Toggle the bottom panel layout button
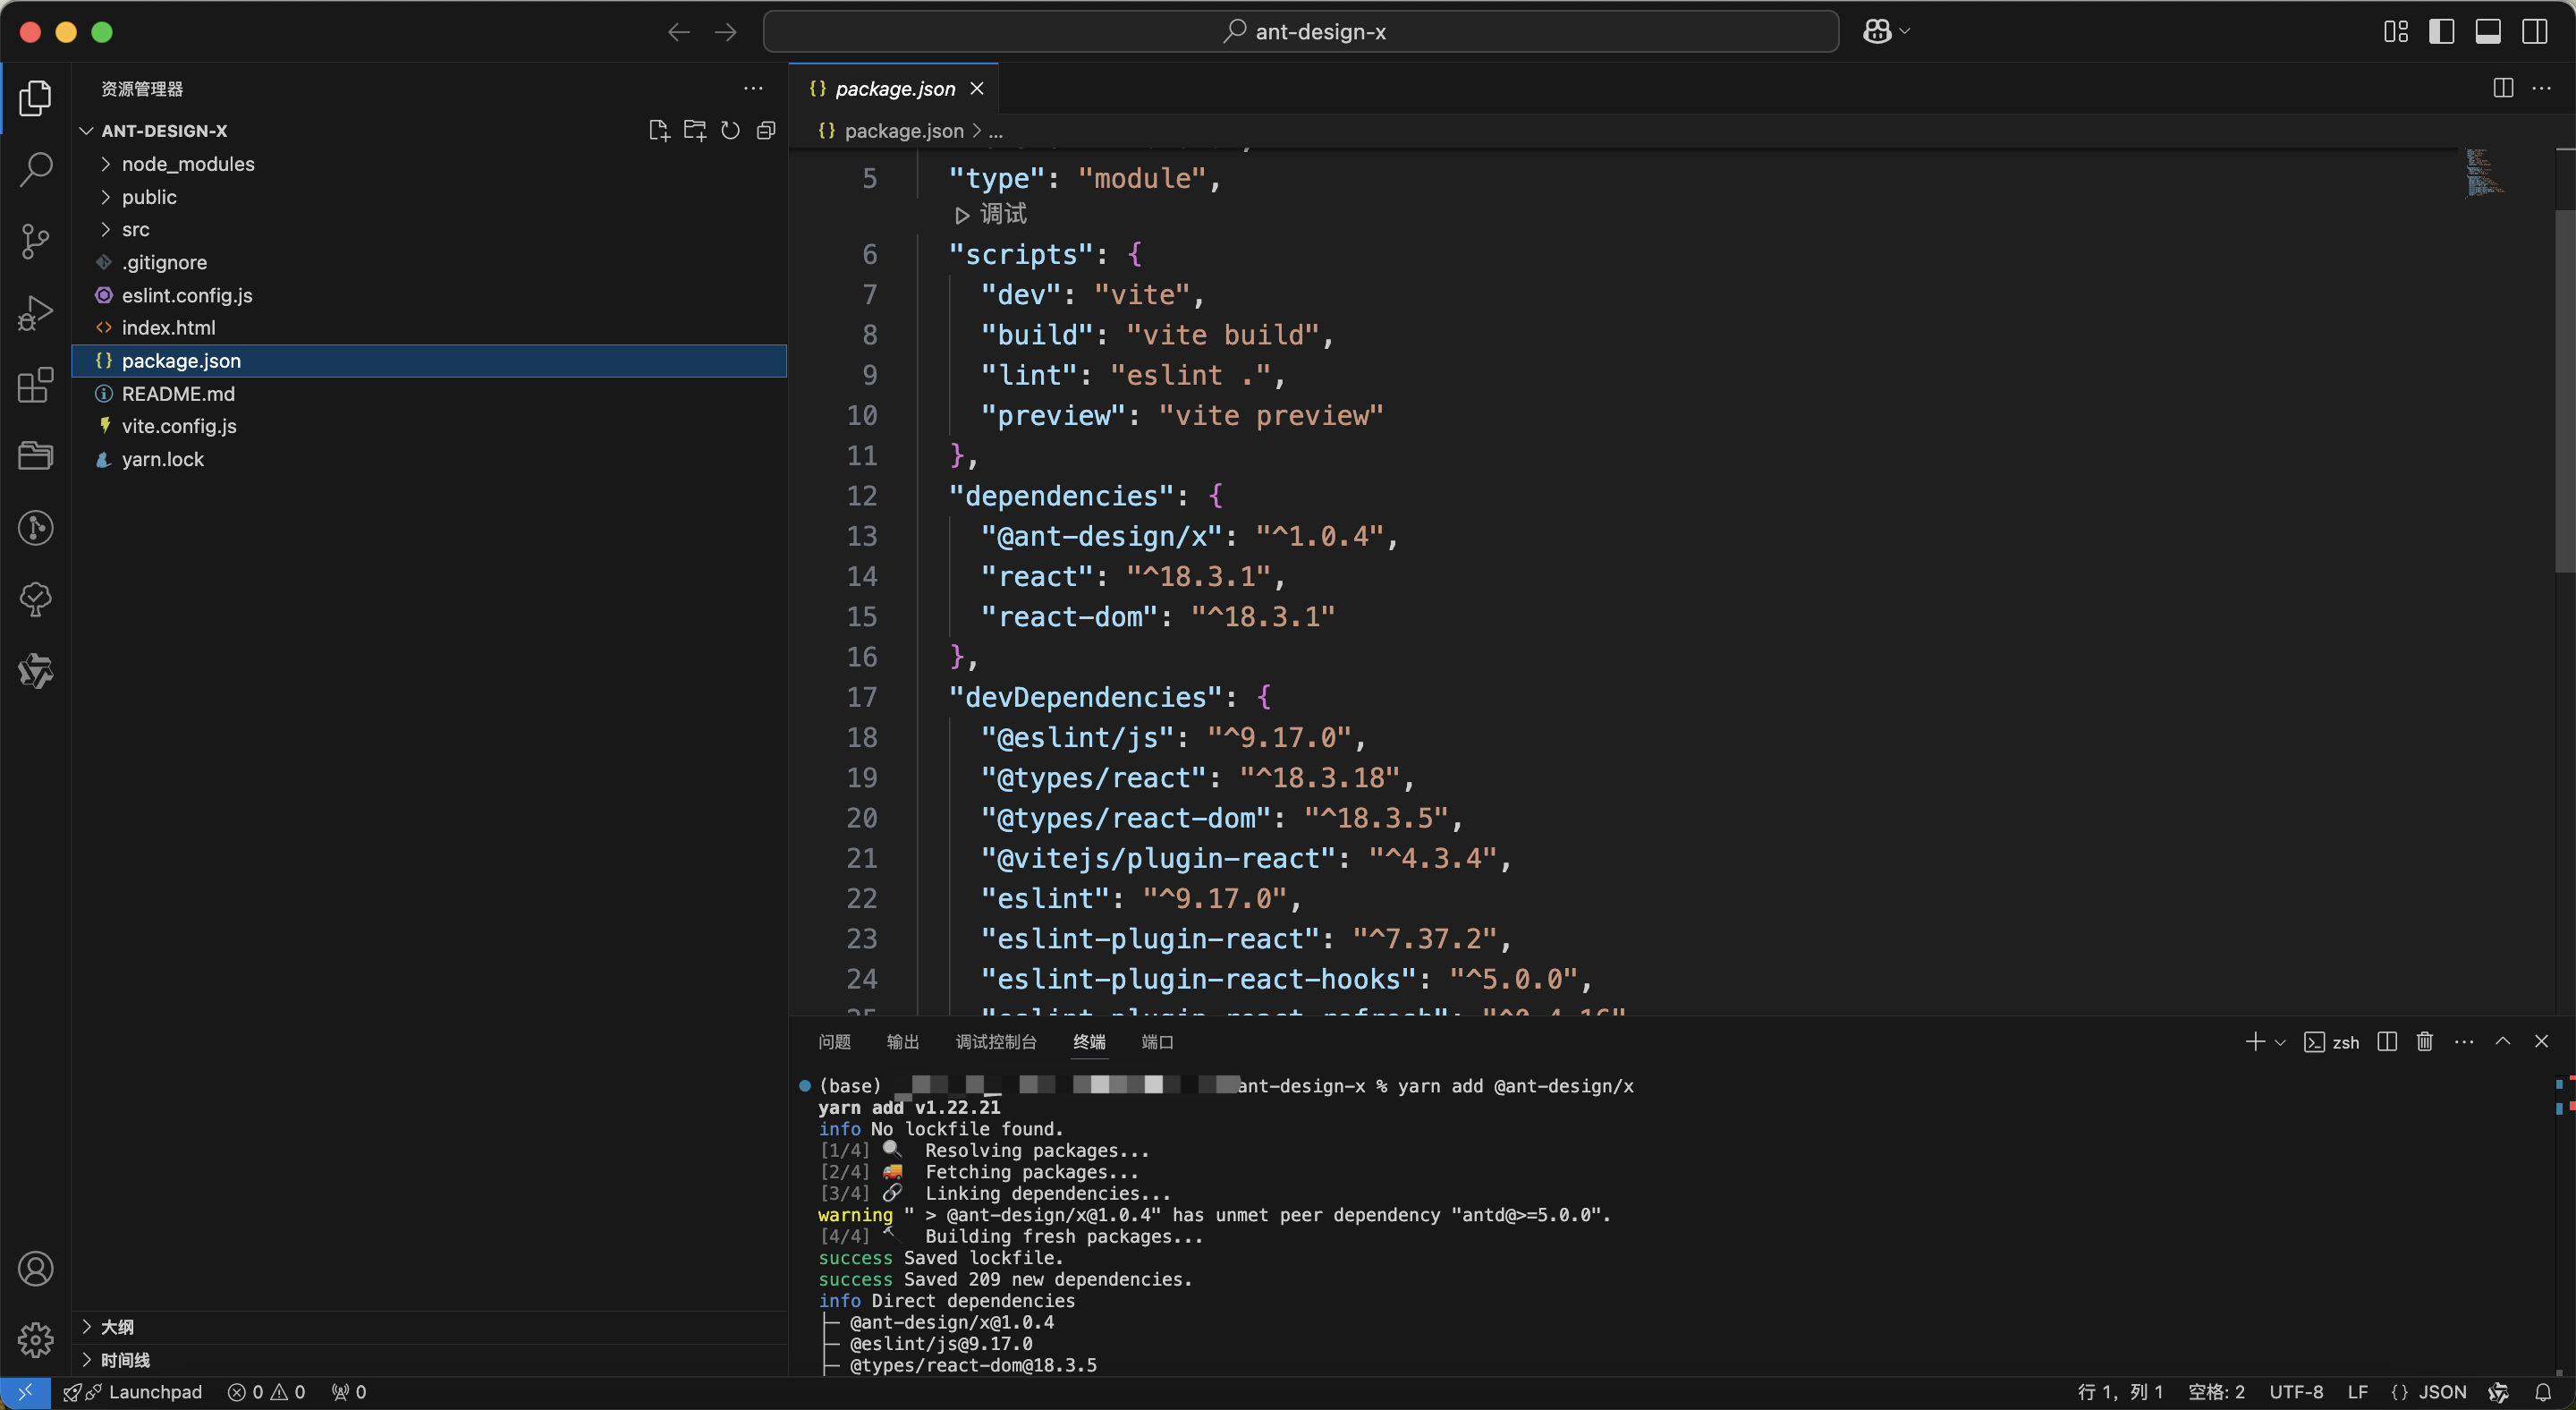 2488,32
